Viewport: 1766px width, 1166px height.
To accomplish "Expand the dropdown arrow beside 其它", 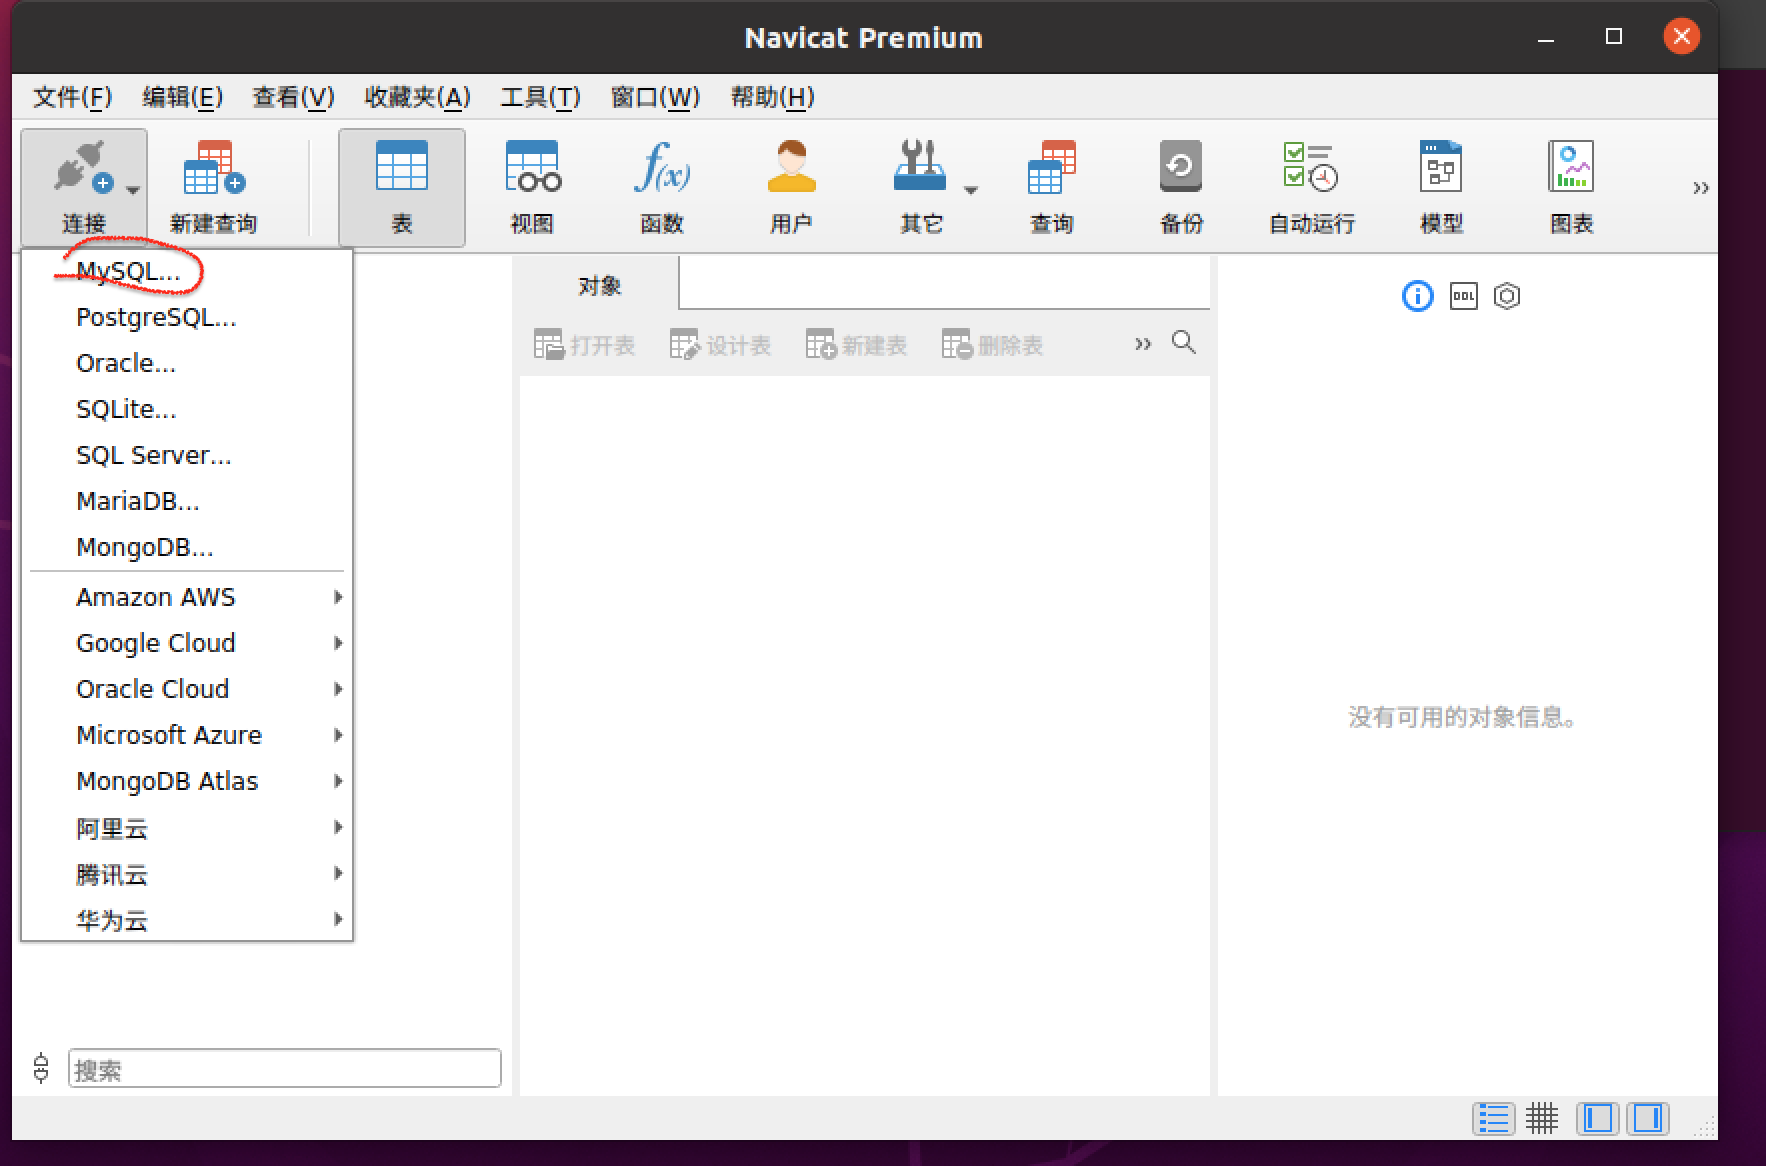I will 970,189.
